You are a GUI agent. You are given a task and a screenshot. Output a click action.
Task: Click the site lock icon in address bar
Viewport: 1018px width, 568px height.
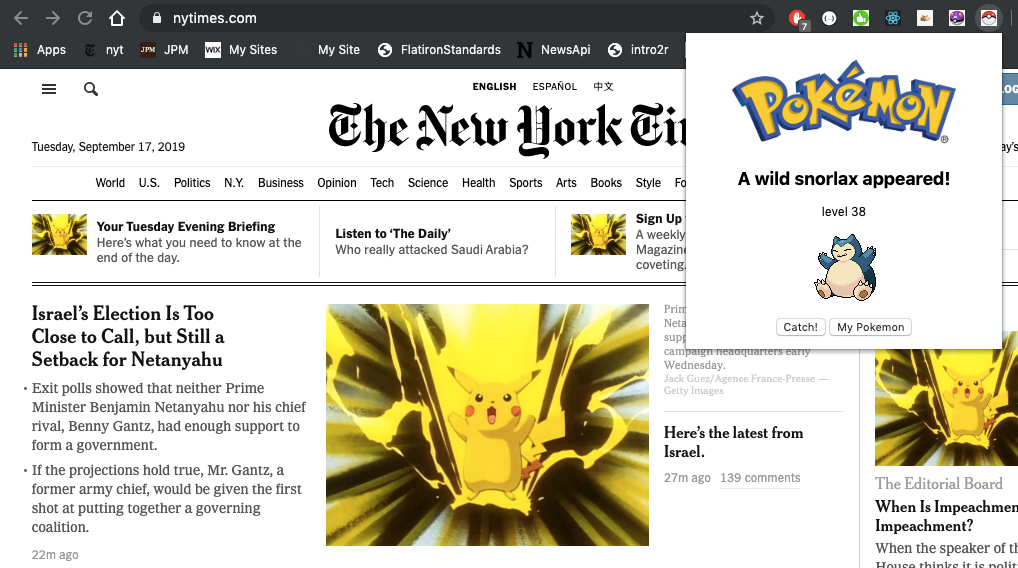(x=156, y=18)
